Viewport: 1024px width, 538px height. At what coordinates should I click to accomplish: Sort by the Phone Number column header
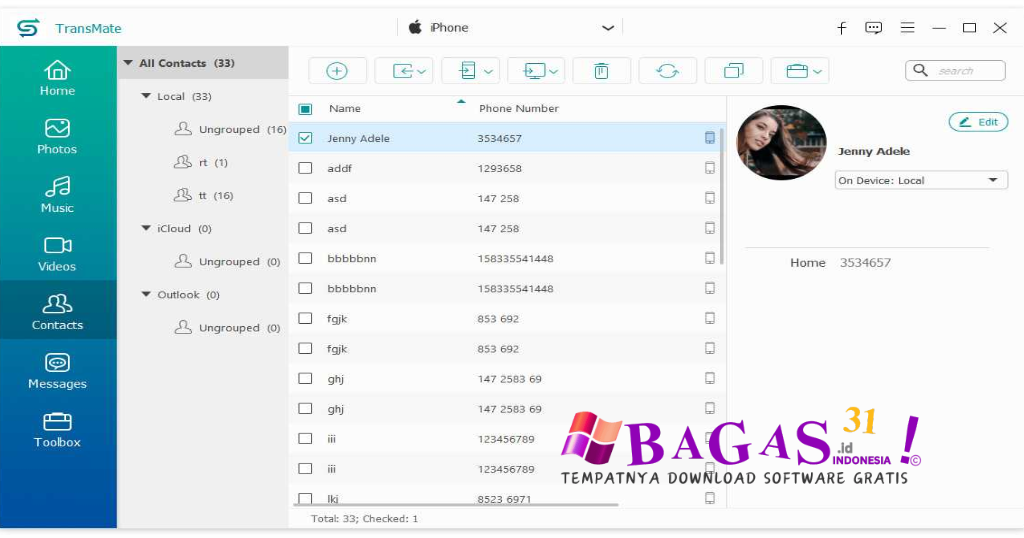[519, 108]
